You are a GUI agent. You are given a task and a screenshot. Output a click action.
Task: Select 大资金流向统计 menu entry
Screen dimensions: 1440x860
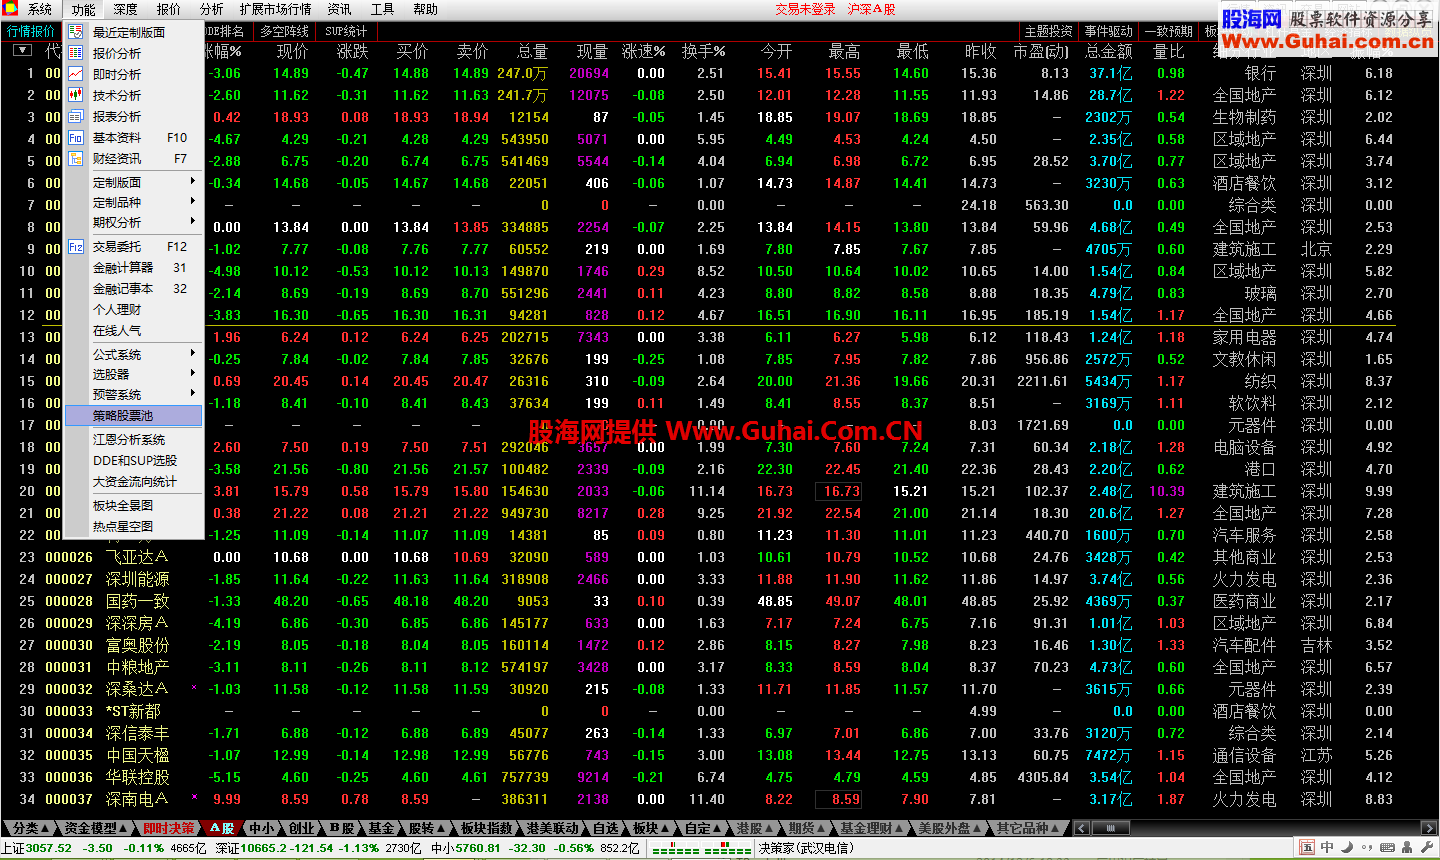(x=134, y=482)
